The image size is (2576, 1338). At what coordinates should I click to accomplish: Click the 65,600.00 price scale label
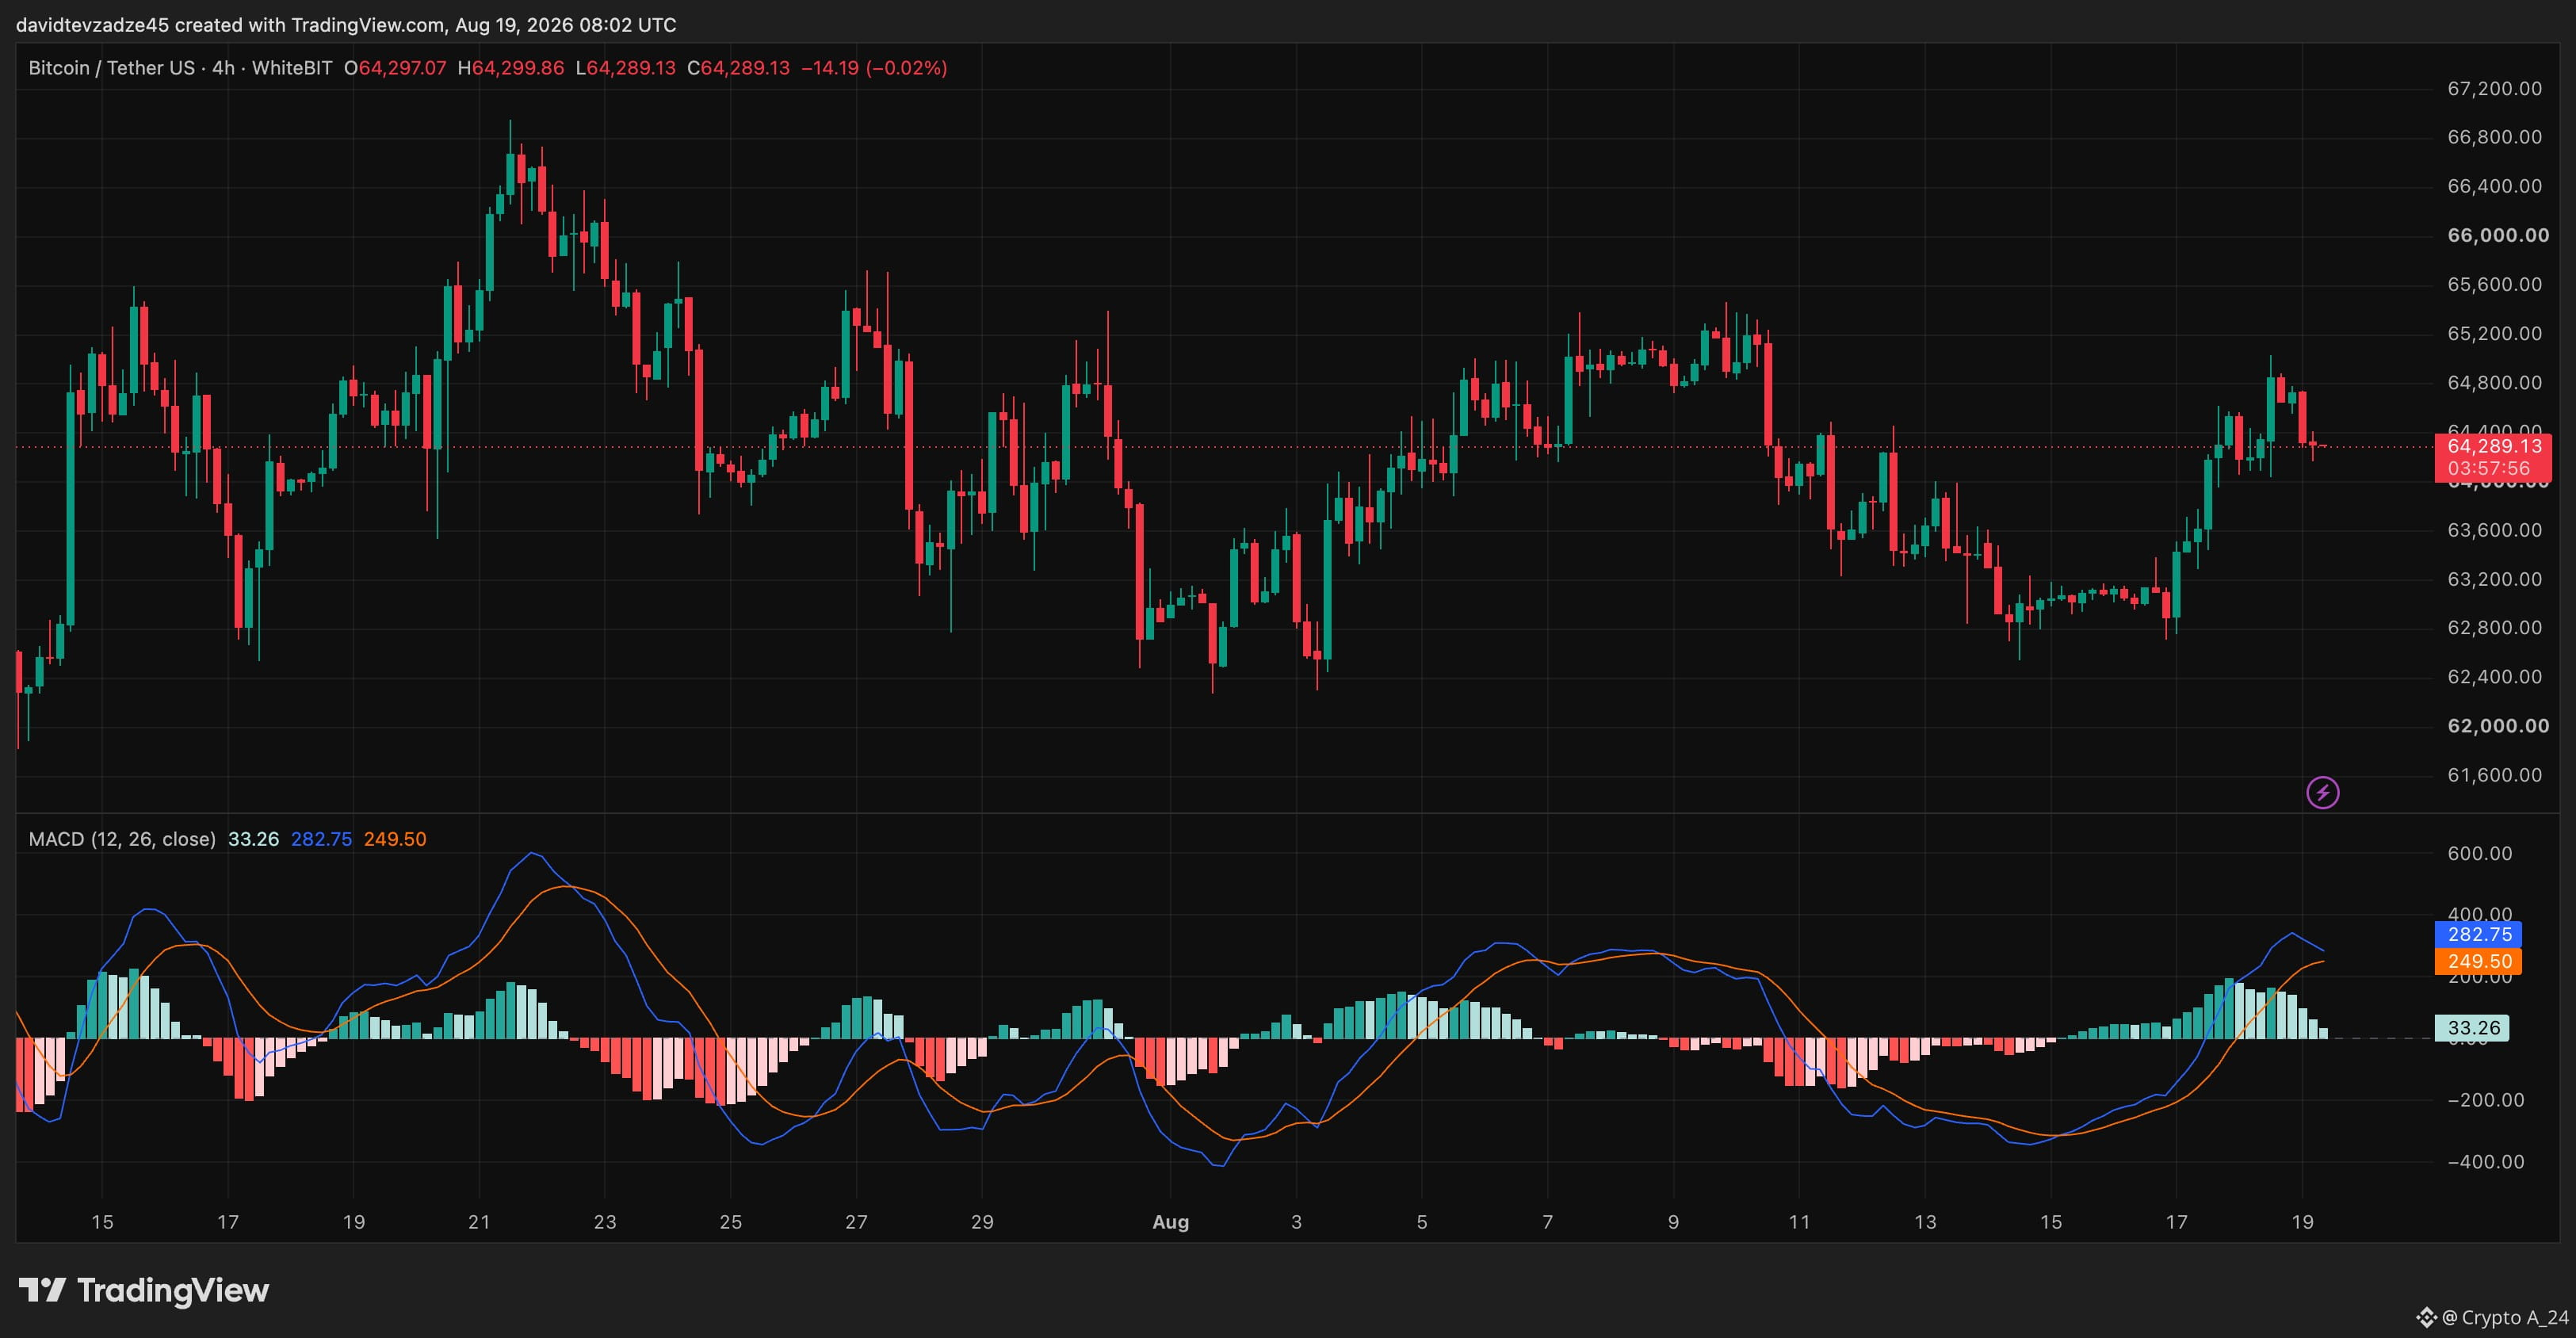(2495, 284)
